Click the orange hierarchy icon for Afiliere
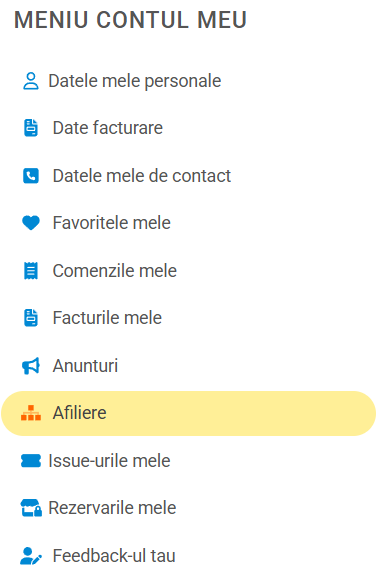The image size is (387, 583). (x=31, y=413)
